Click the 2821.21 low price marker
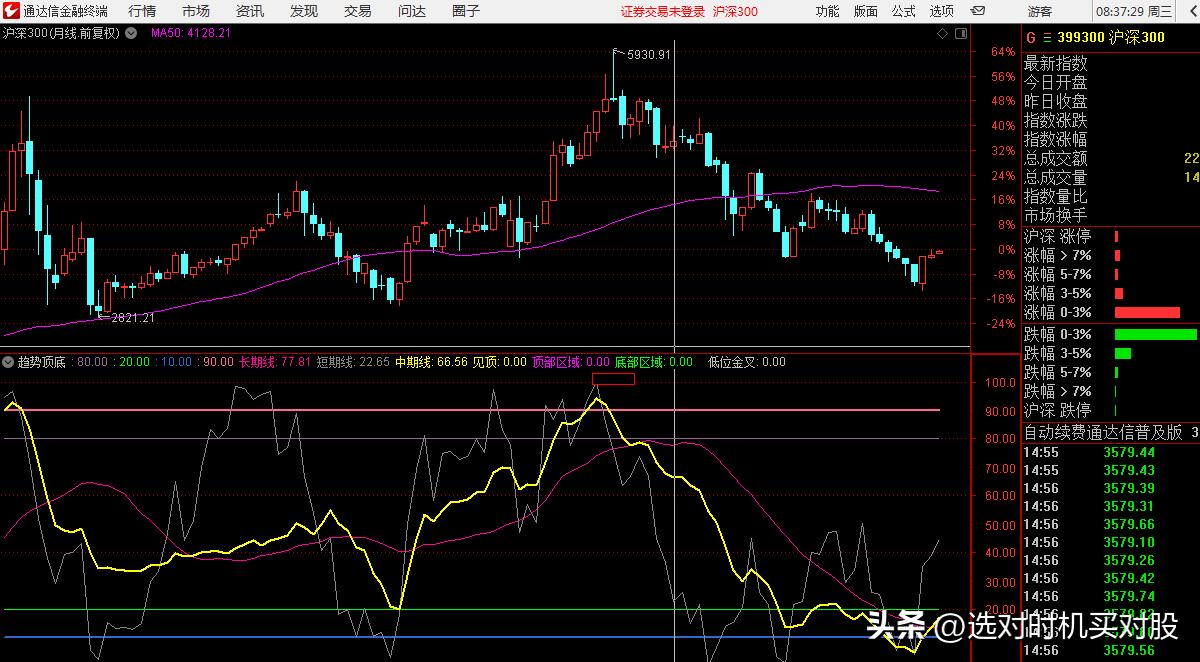This screenshot has width=1200, height=662. [x=132, y=318]
